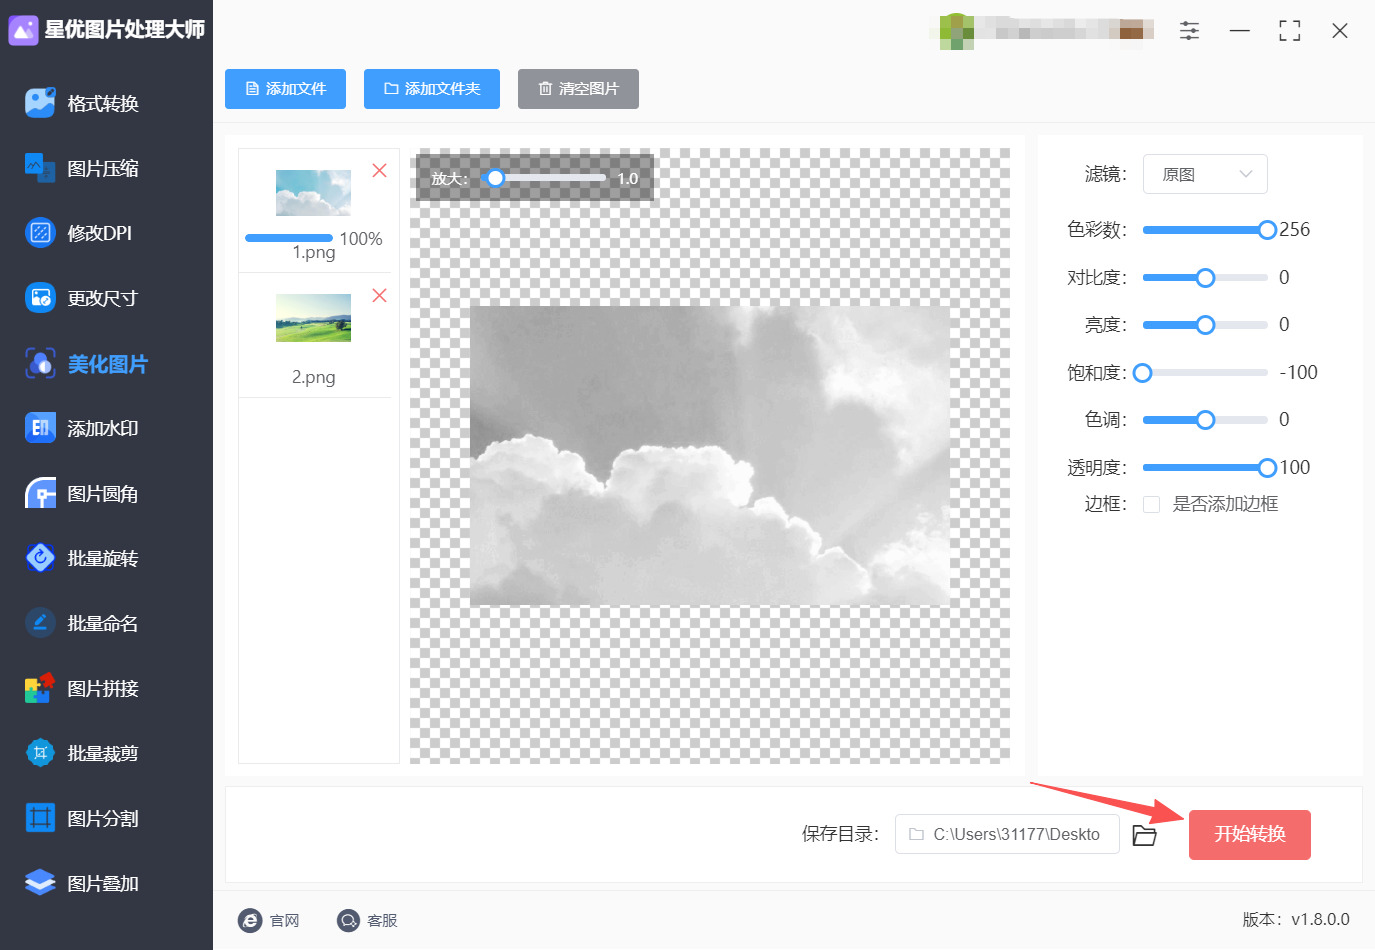
Task: Go to 修改DPI section
Action: coord(100,233)
